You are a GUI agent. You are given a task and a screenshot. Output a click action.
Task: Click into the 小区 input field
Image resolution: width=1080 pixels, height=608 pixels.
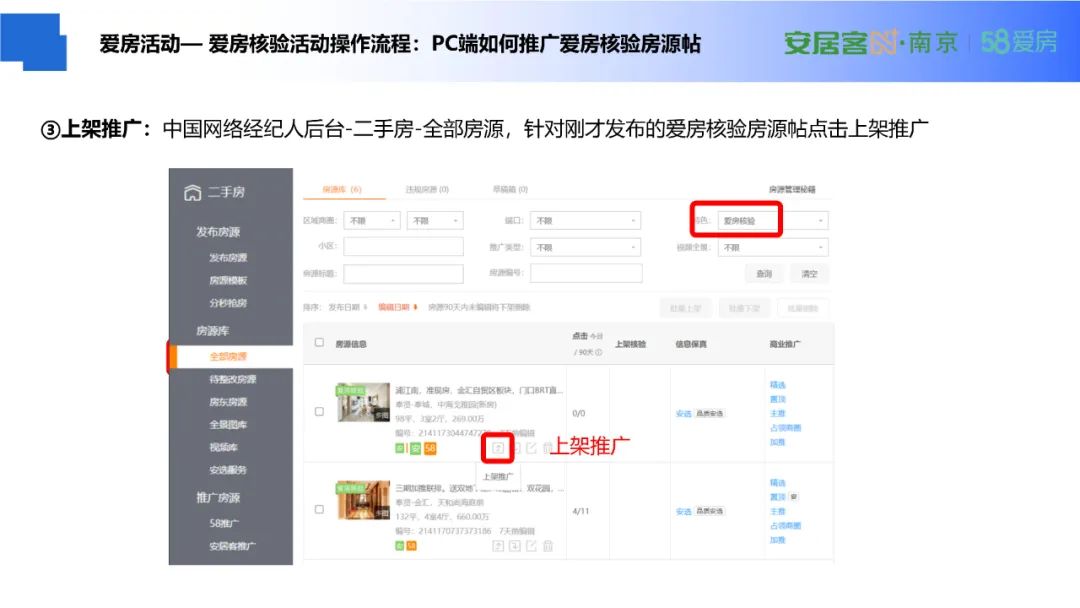click(404, 247)
